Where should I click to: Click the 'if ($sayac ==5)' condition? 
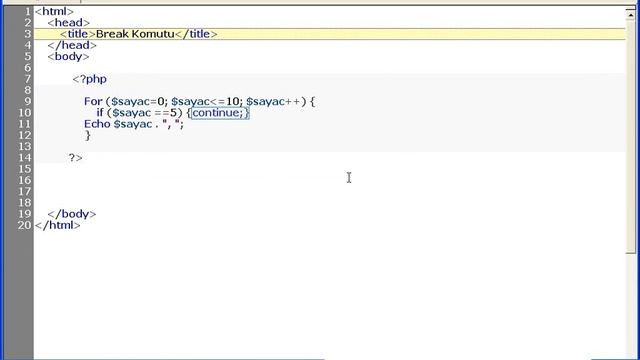coord(139,113)
